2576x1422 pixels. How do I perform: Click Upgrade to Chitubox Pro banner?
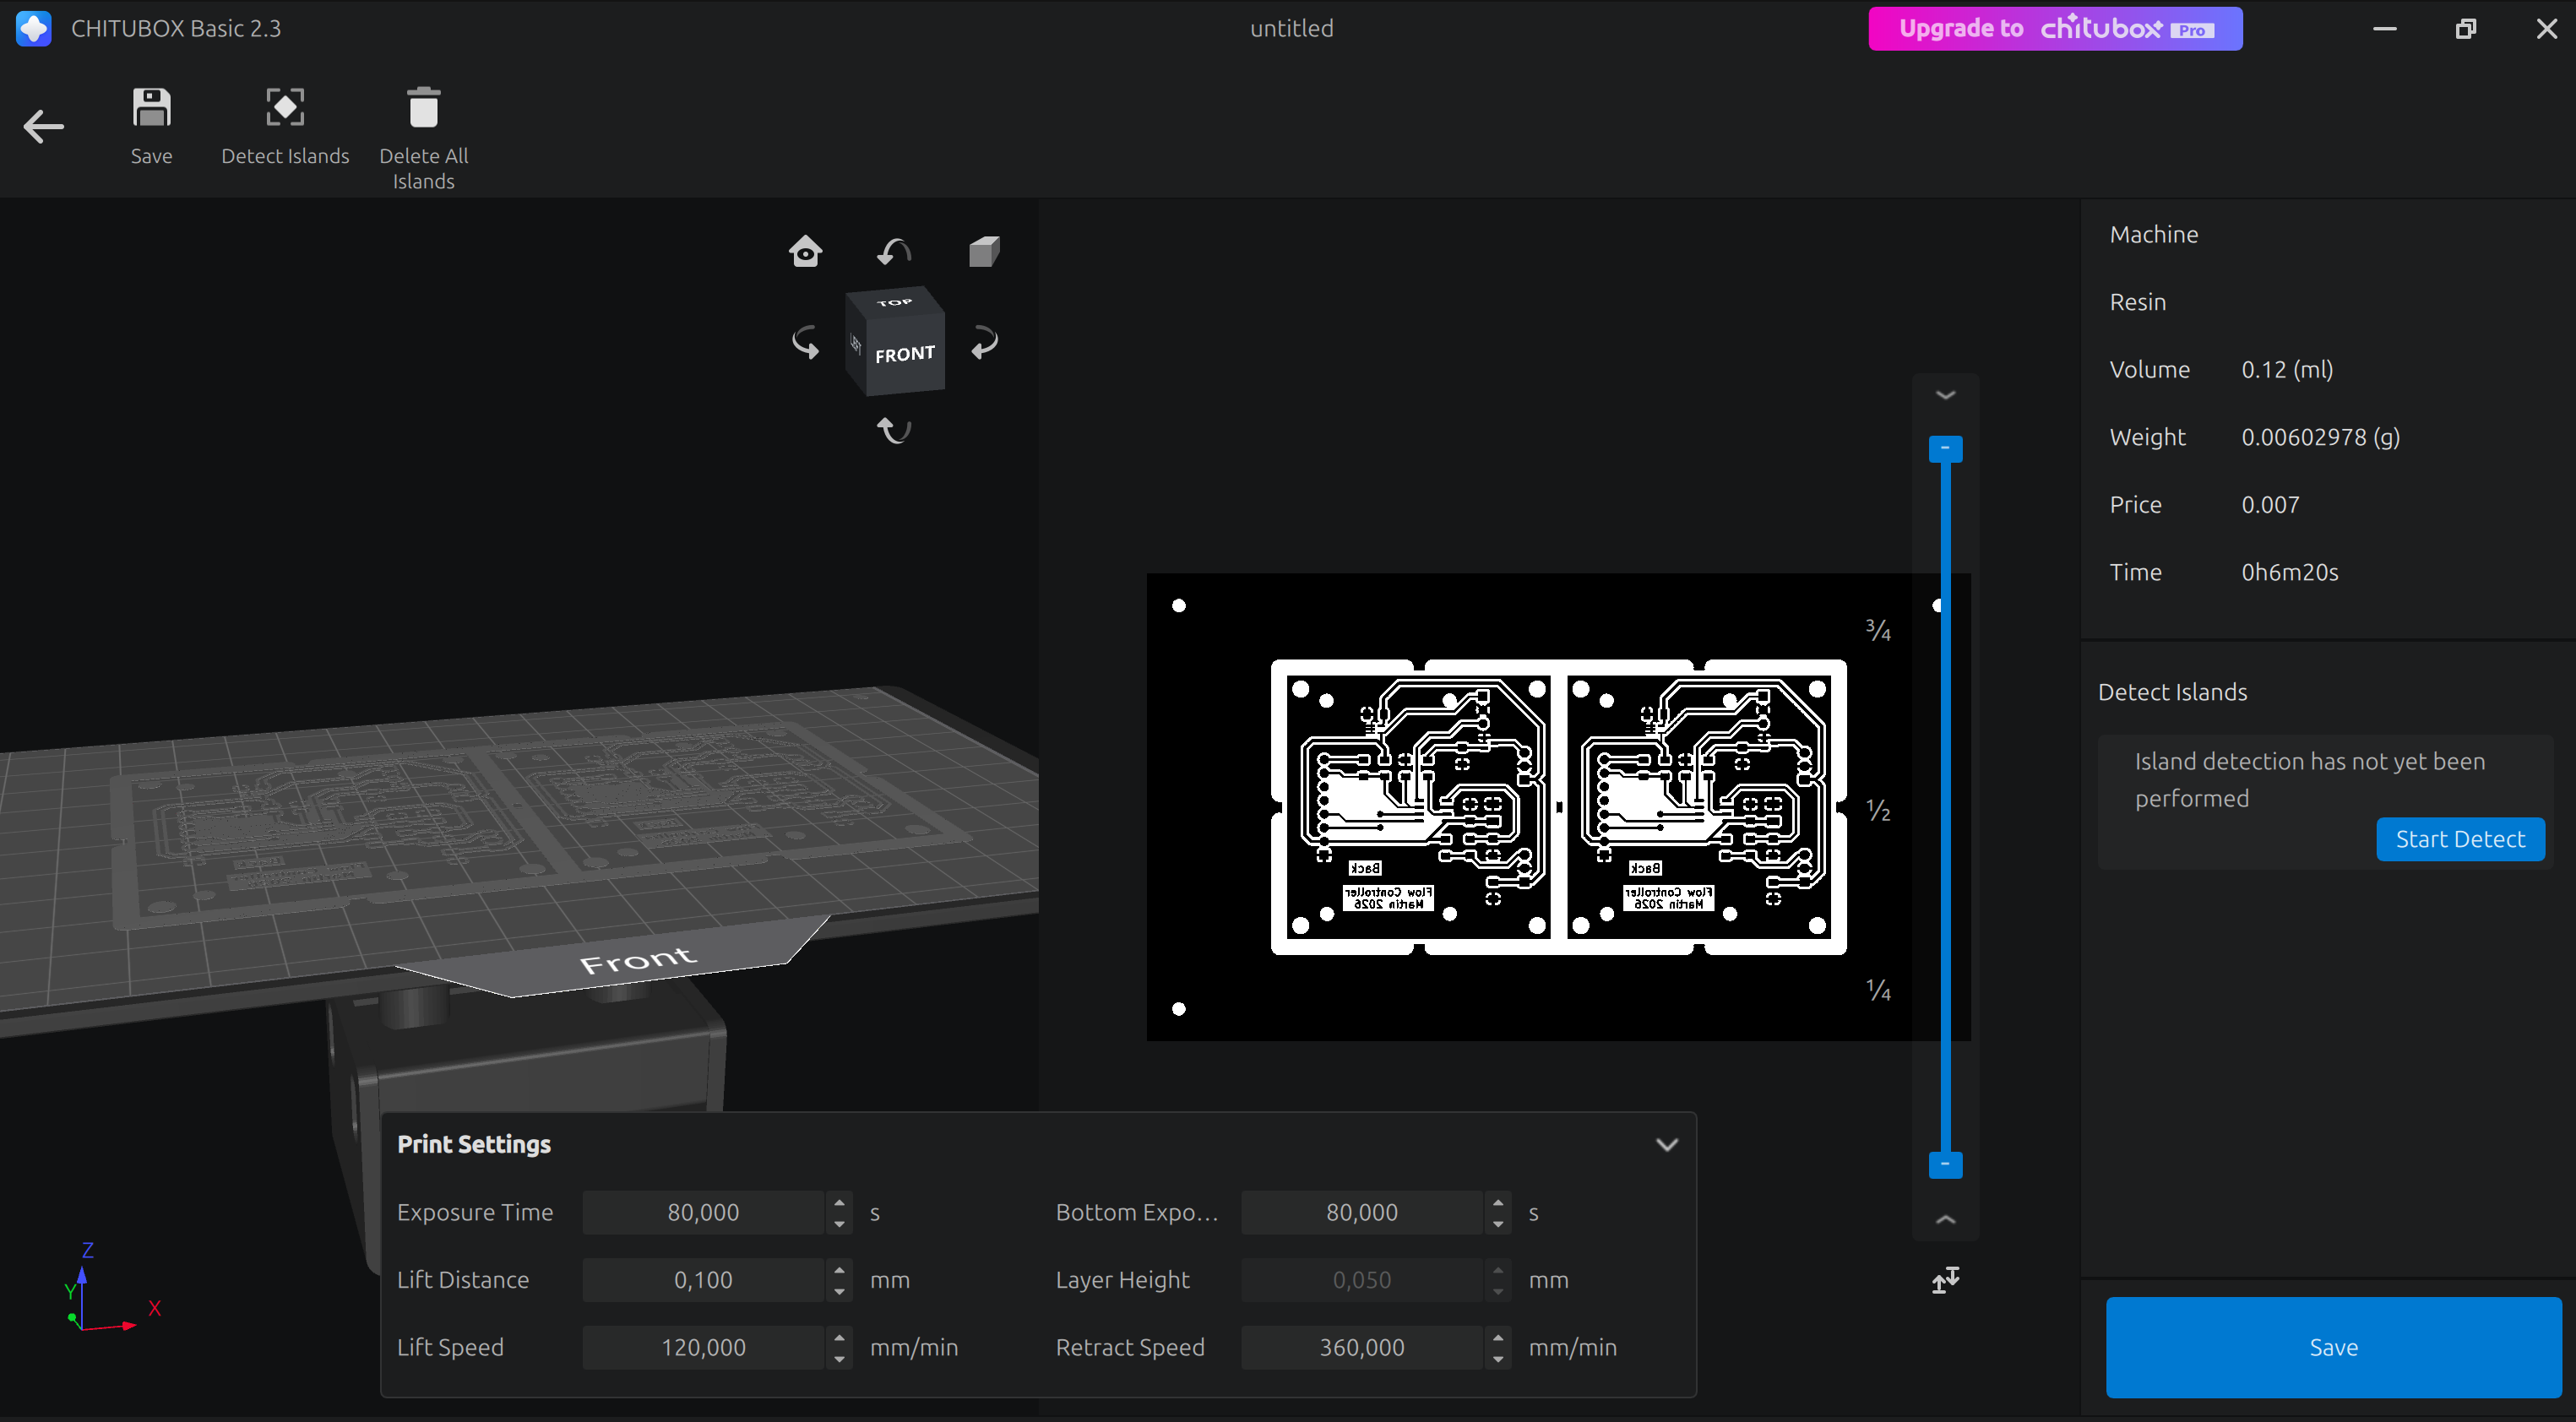pyautogui.click(x=2055, y=28)
